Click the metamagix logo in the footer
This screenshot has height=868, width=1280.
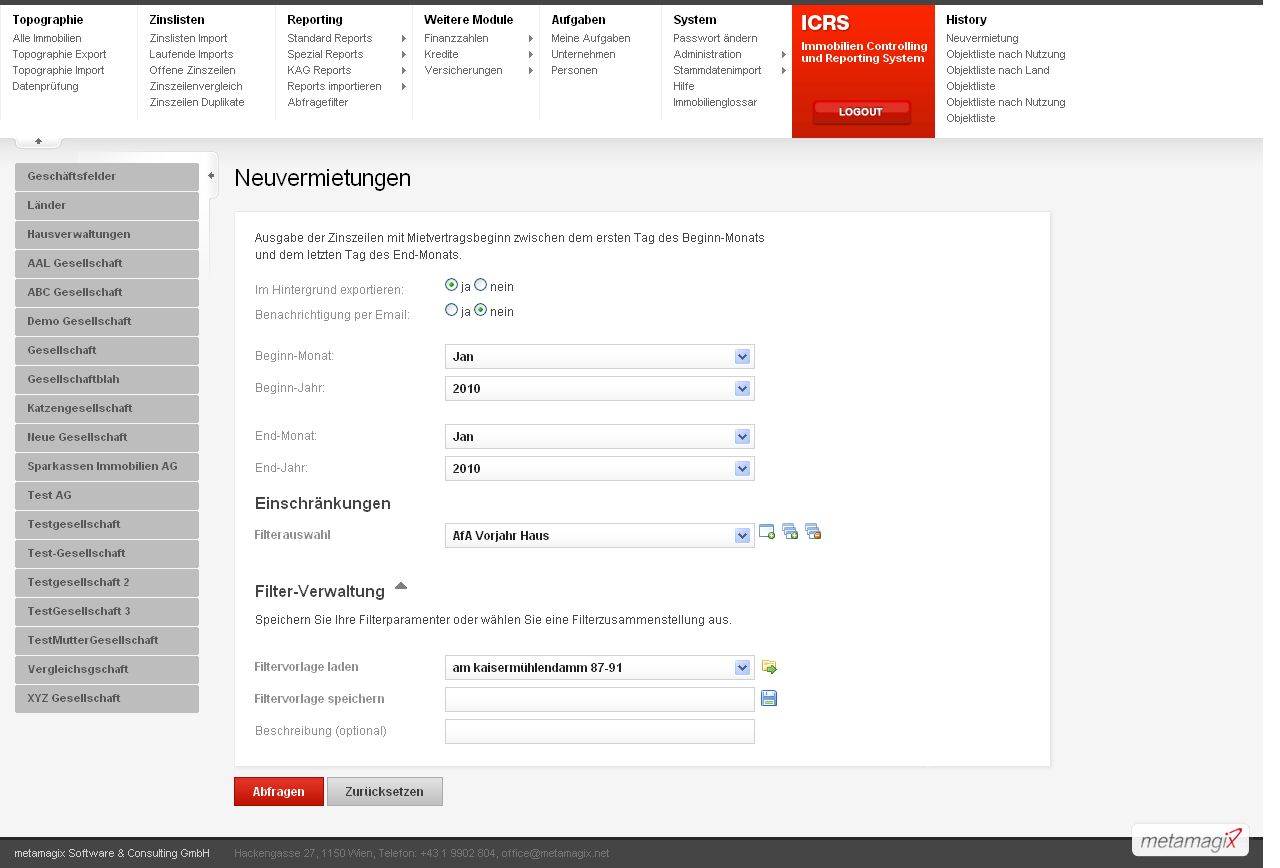pos(1190,839)
